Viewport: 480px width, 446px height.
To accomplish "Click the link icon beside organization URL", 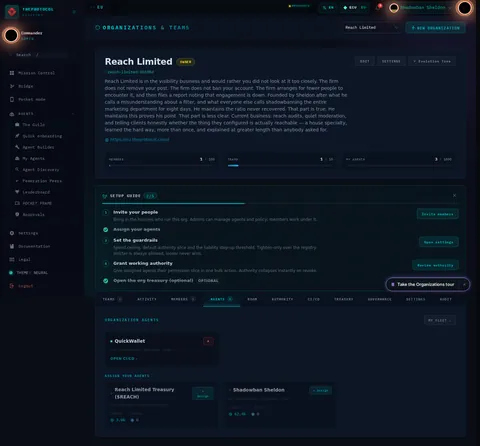I will pyautogui.click(x=107, y=140).
